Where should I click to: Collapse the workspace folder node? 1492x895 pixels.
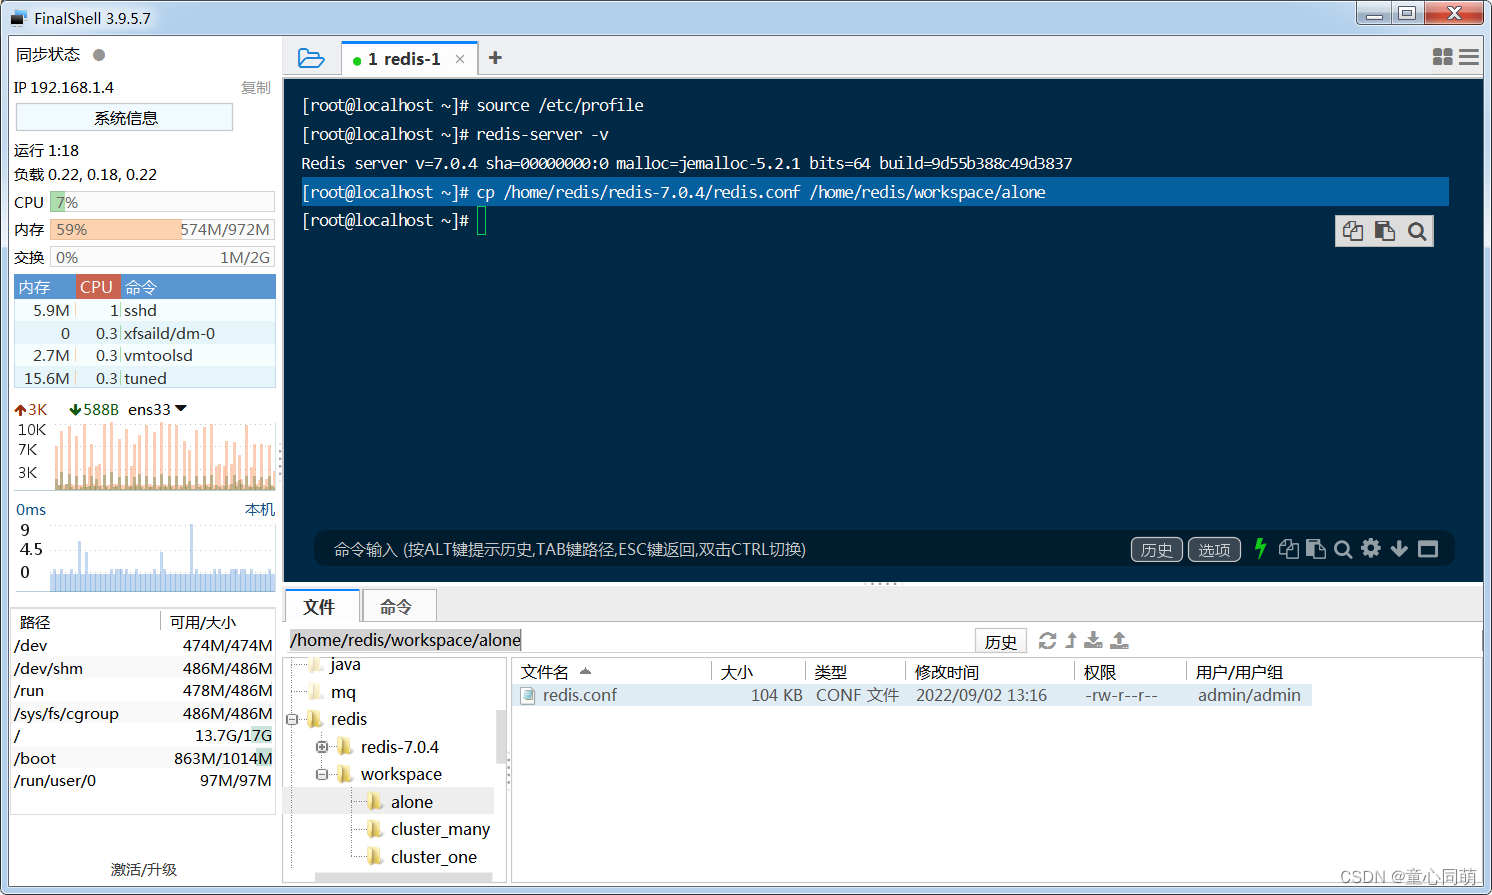[322, 774]
